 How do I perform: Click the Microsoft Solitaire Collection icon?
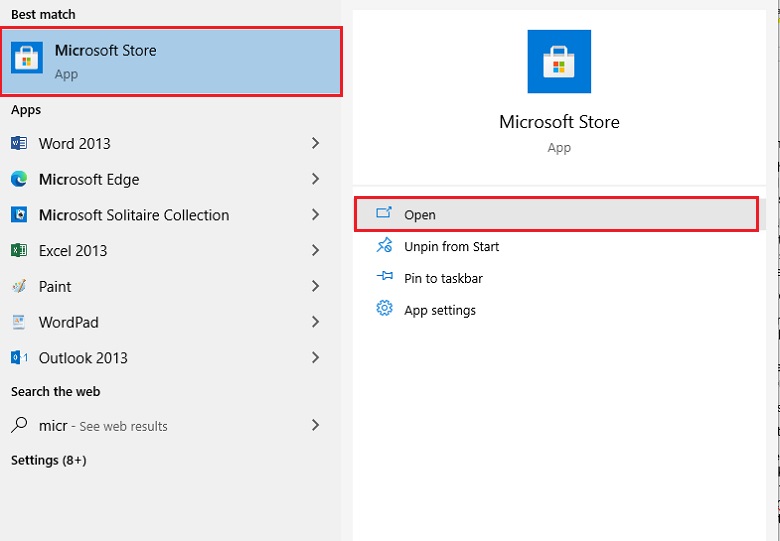[19, 215]
